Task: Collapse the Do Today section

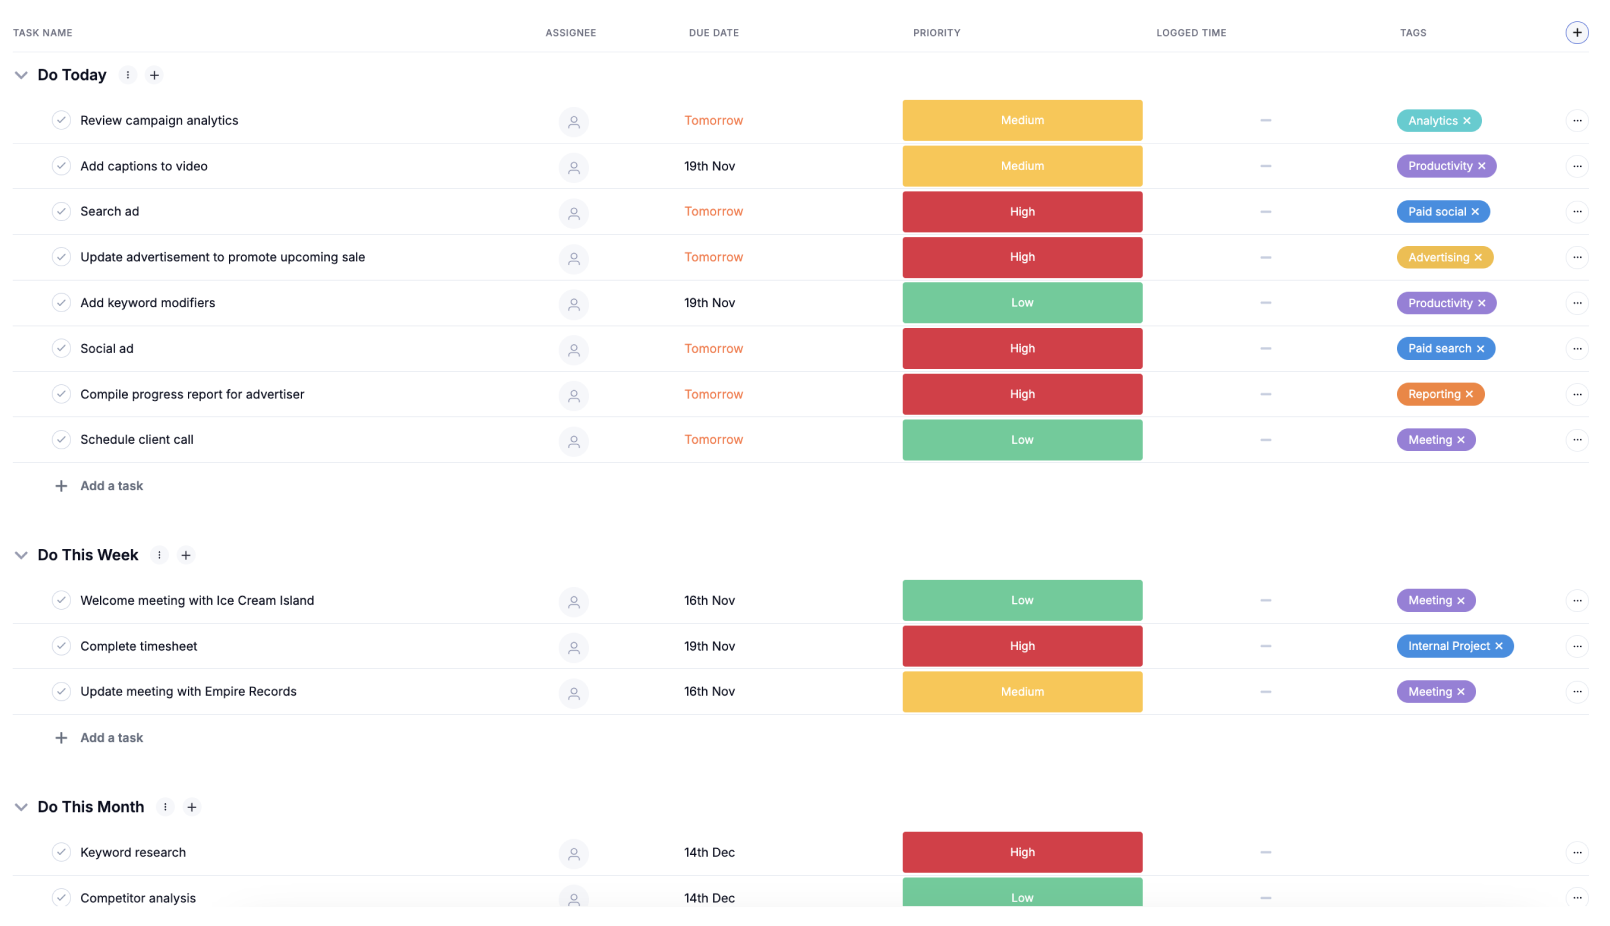Action: coord(21,75)
